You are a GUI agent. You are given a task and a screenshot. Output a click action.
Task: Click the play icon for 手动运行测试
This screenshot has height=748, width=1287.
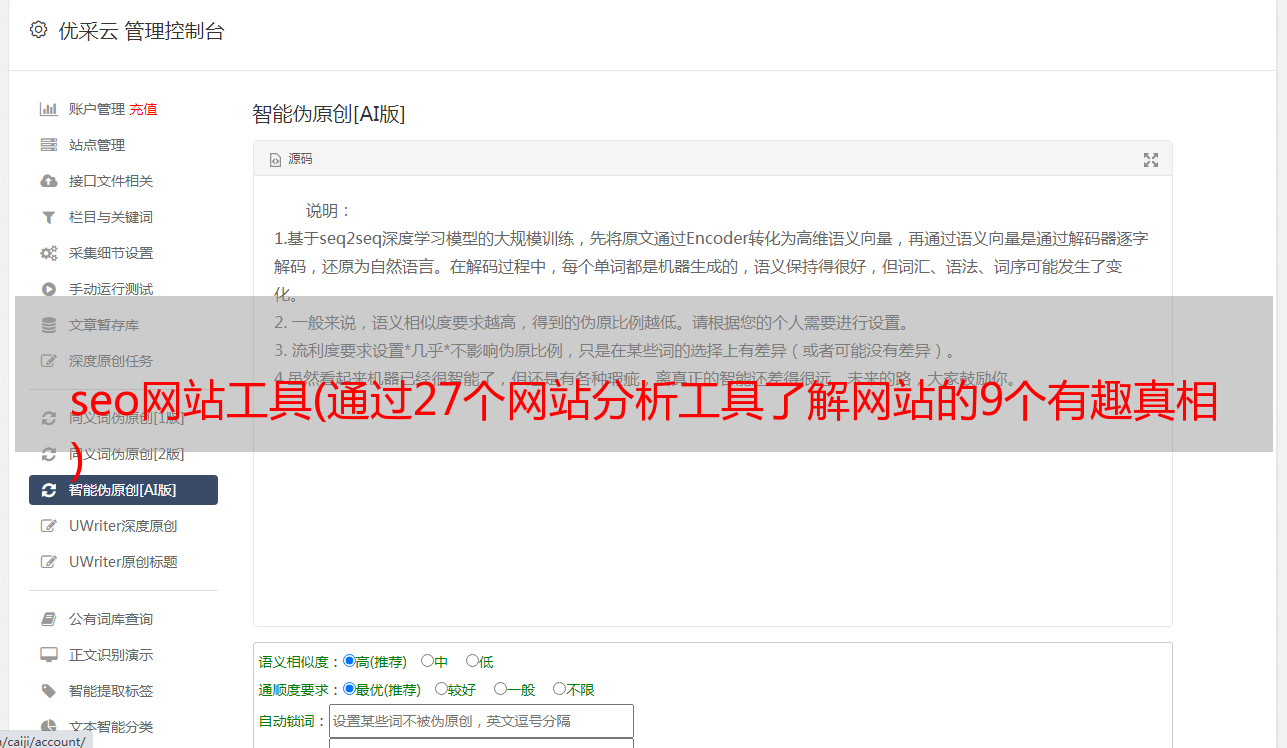coord(48,289)
